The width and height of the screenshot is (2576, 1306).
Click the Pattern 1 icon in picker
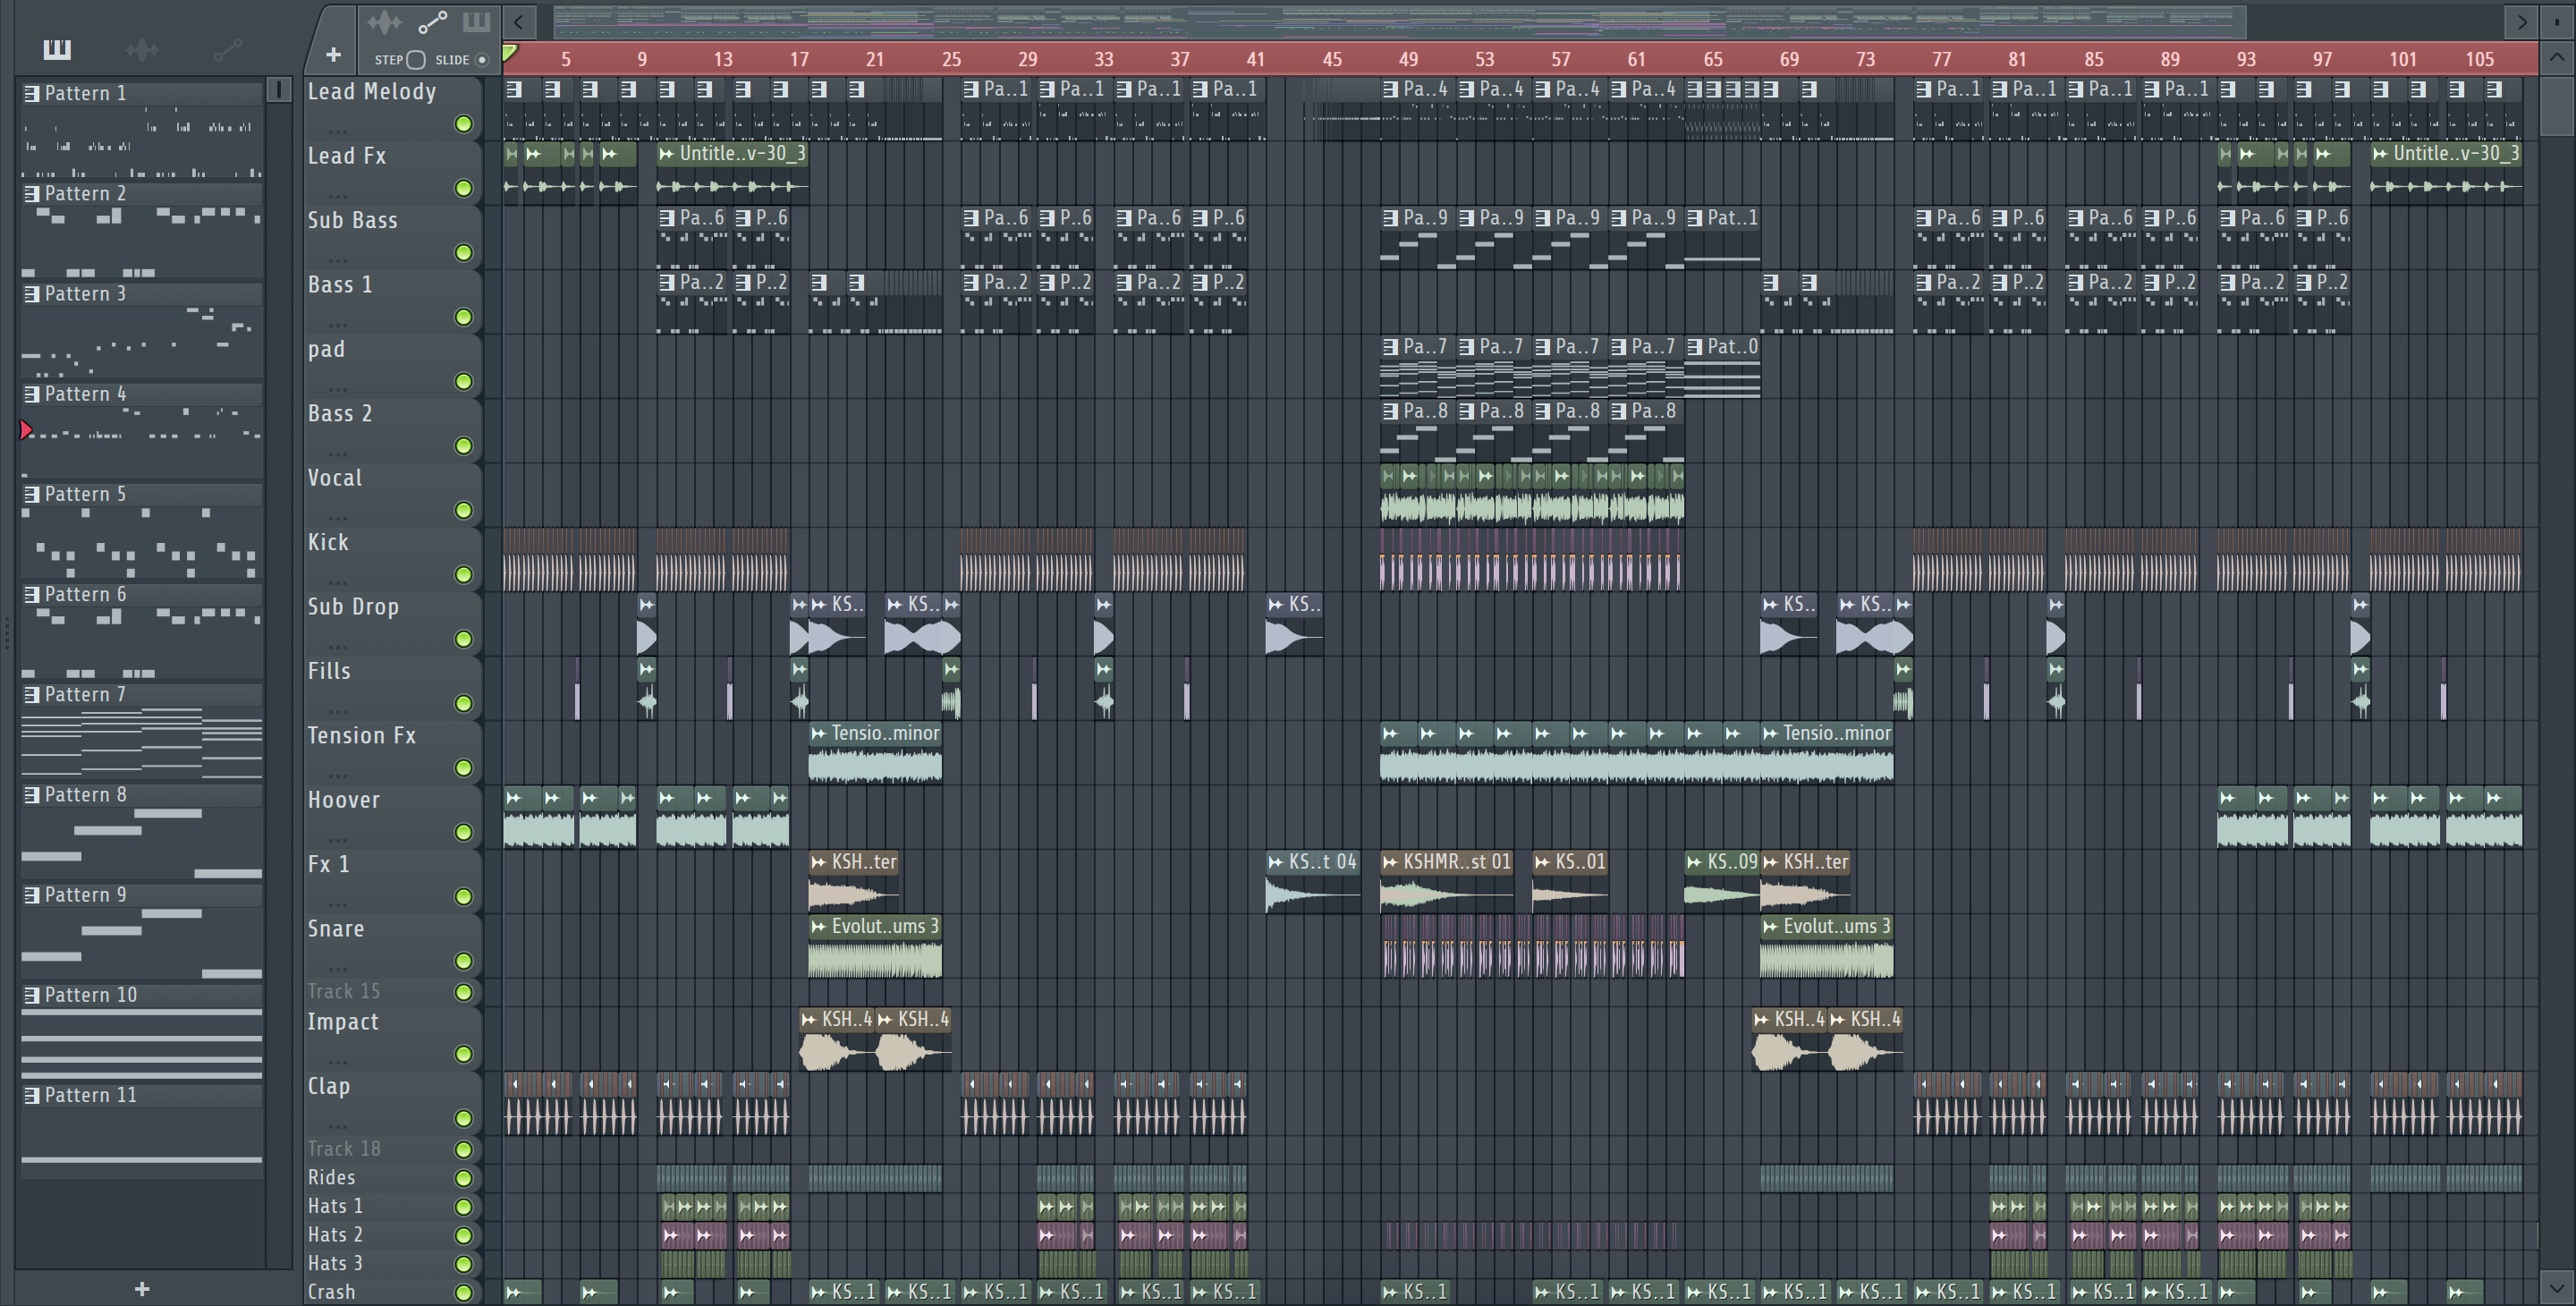click(32, 93)
